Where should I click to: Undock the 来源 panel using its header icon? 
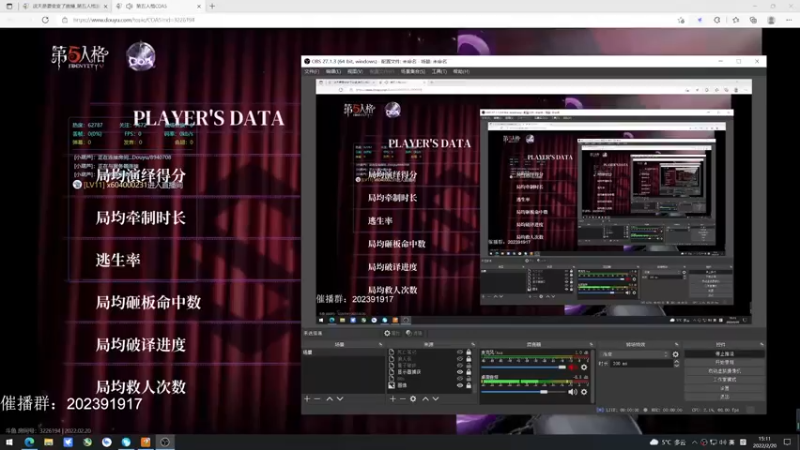click(473, 344)
